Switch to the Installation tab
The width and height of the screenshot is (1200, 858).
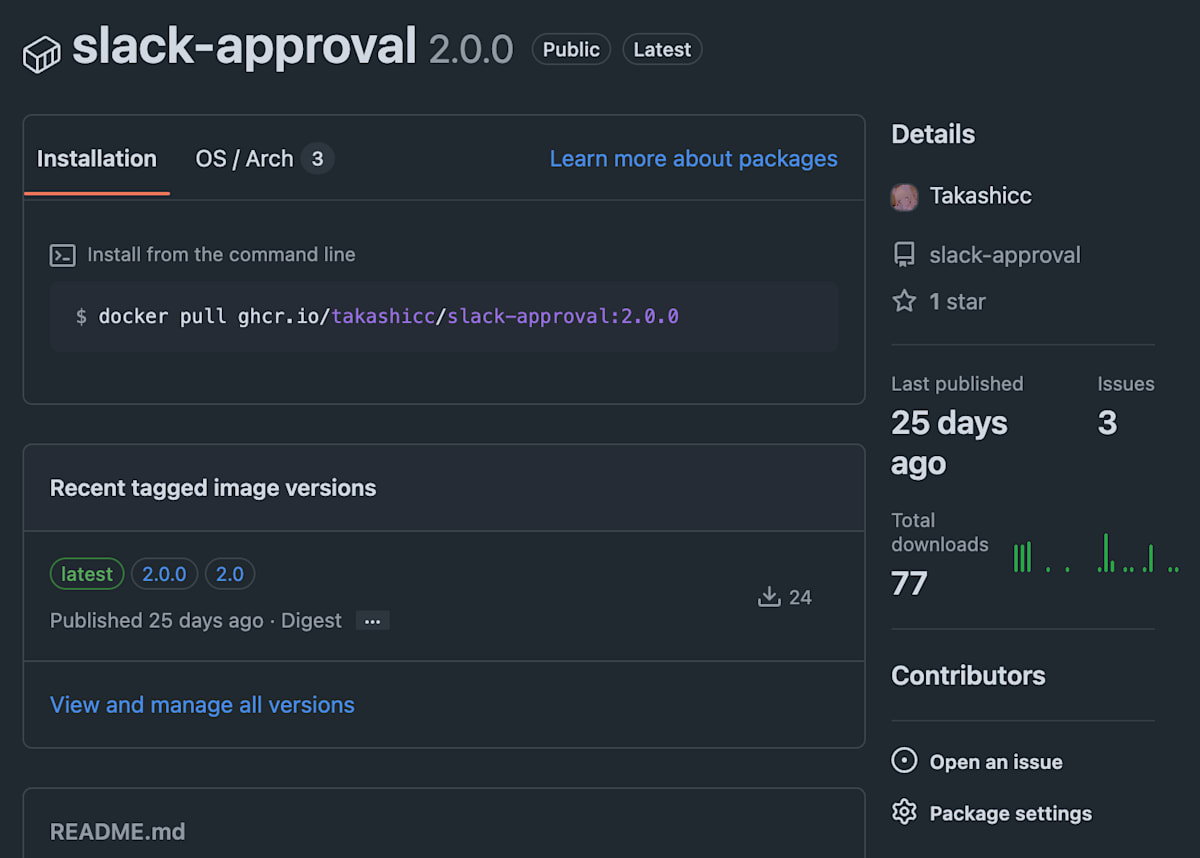[97, 158]
